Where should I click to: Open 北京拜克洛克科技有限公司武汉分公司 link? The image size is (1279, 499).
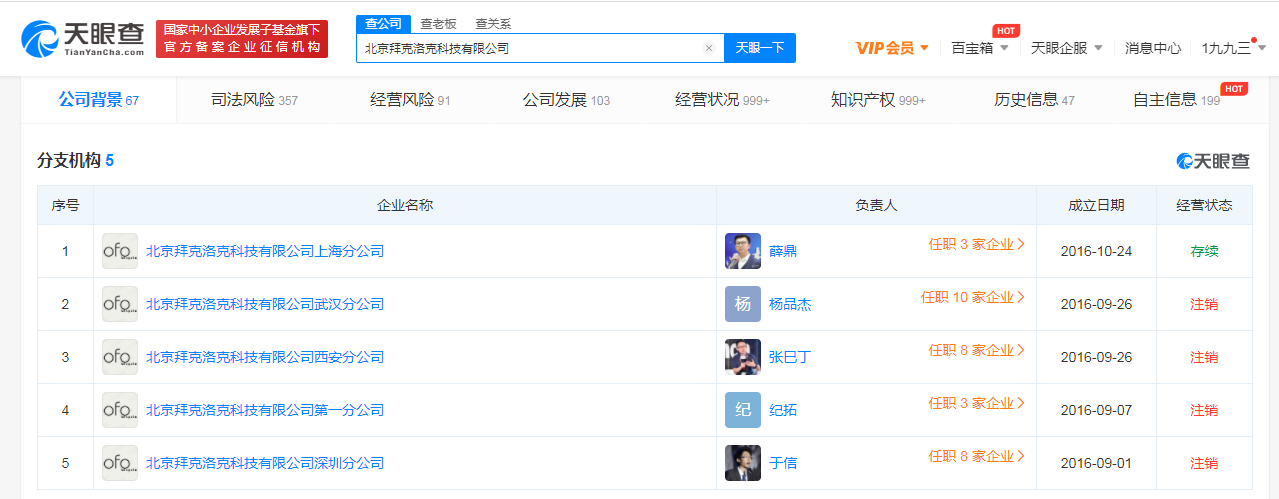tap(265, 304)
